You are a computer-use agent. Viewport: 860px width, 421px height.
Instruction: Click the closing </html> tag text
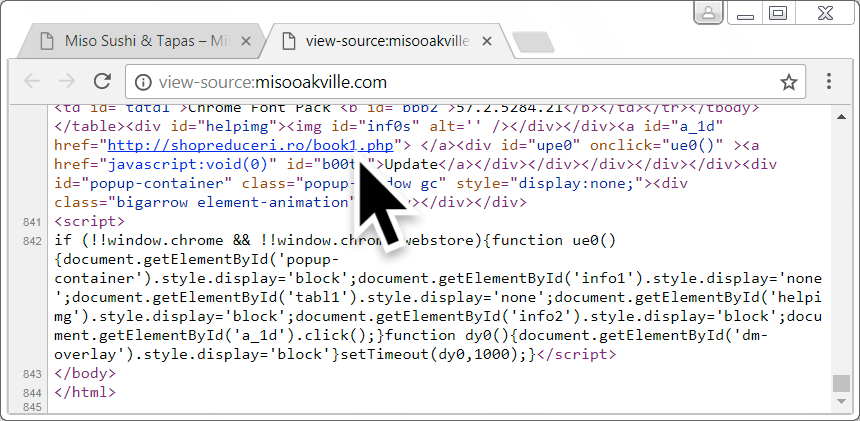click(86, 392)
